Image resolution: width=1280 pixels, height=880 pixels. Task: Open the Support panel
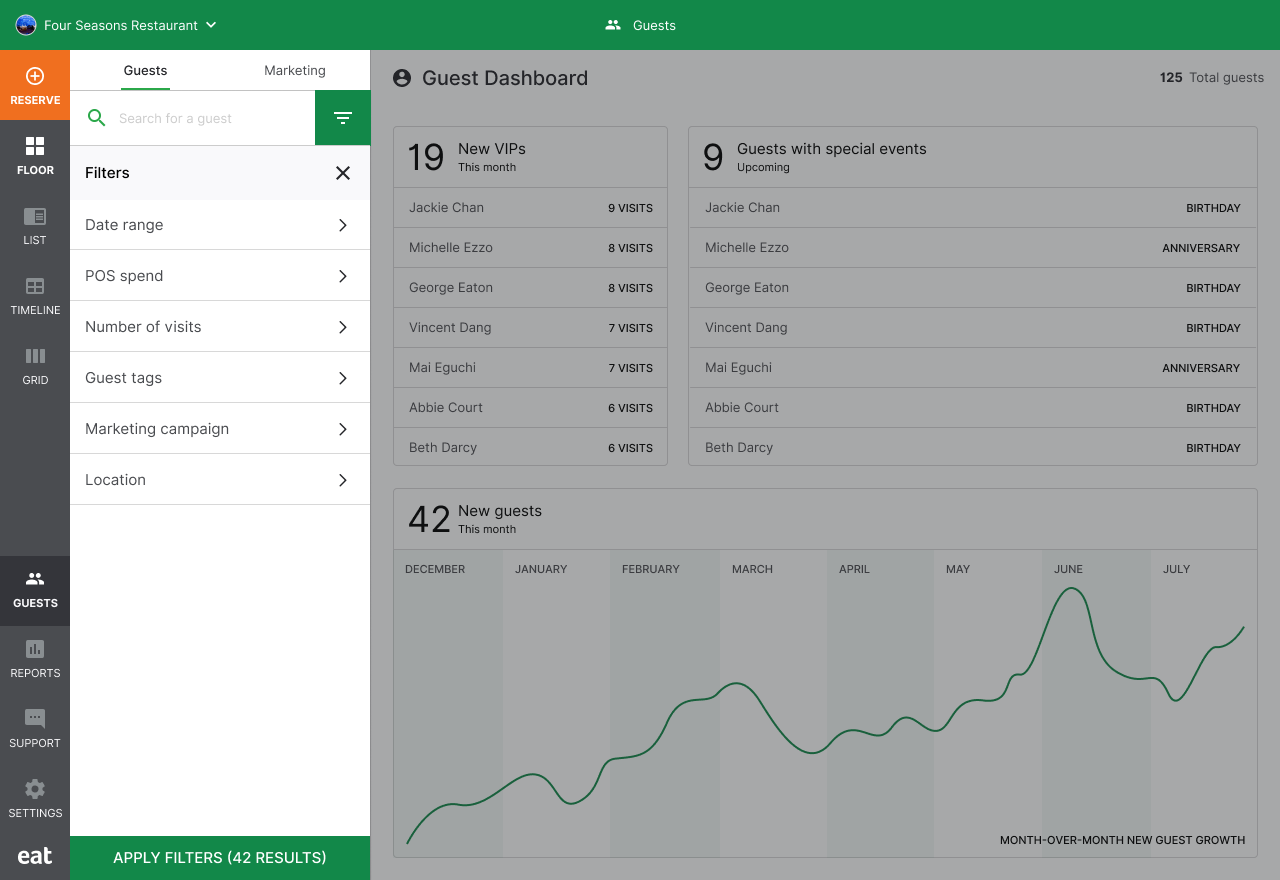pyautogui.click(x=35, y=730)
